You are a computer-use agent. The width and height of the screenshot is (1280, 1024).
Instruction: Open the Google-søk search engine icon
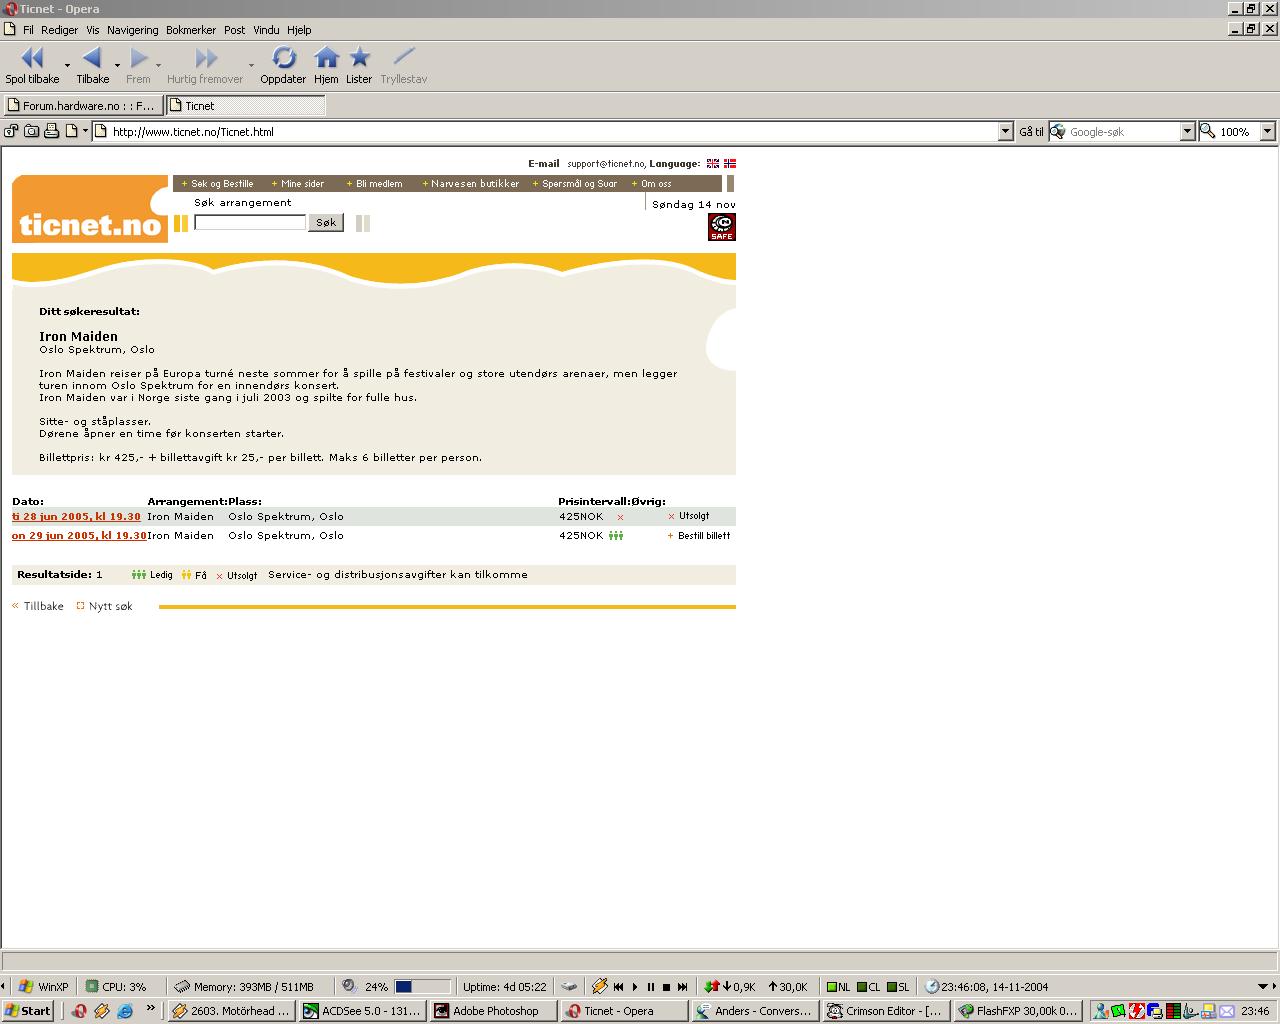click(x=1057, y=131)
